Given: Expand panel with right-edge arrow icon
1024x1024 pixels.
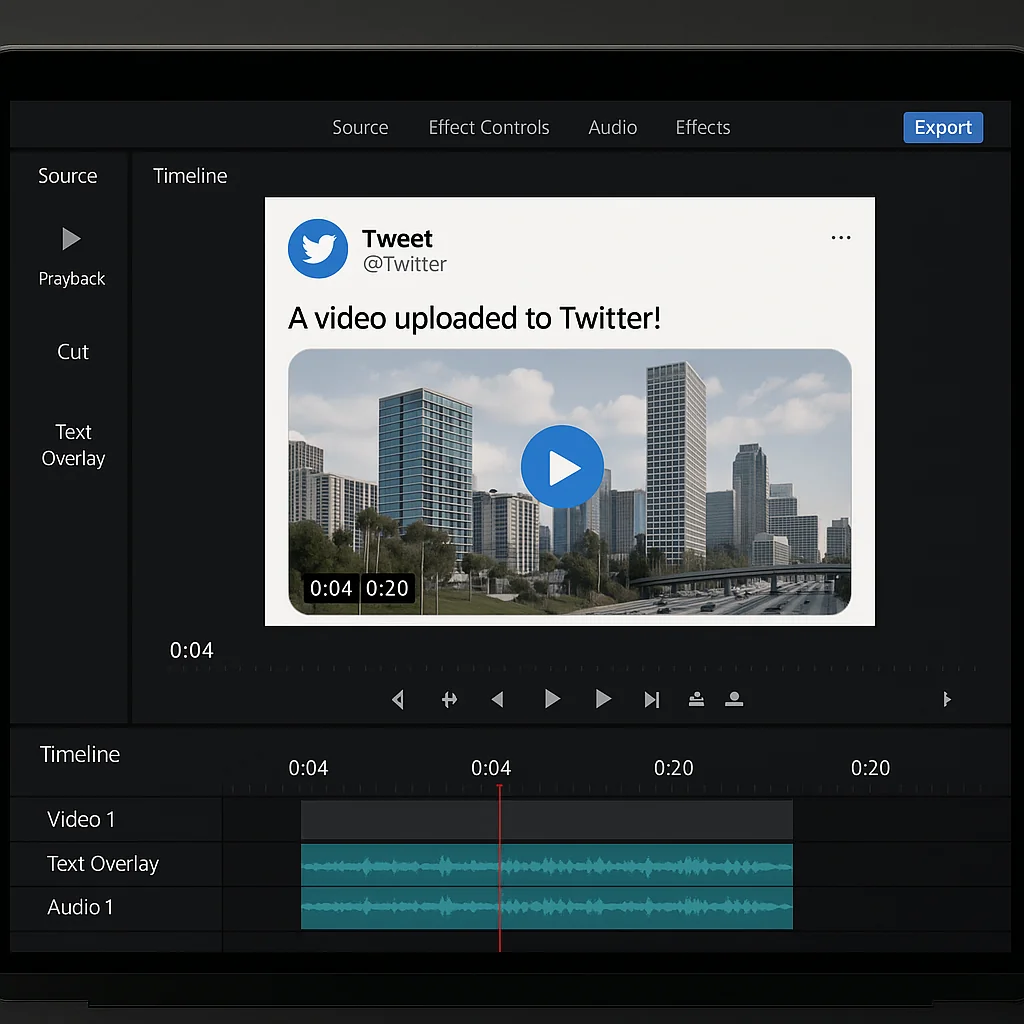Looking at the screenshot, I should pos(947,699).
